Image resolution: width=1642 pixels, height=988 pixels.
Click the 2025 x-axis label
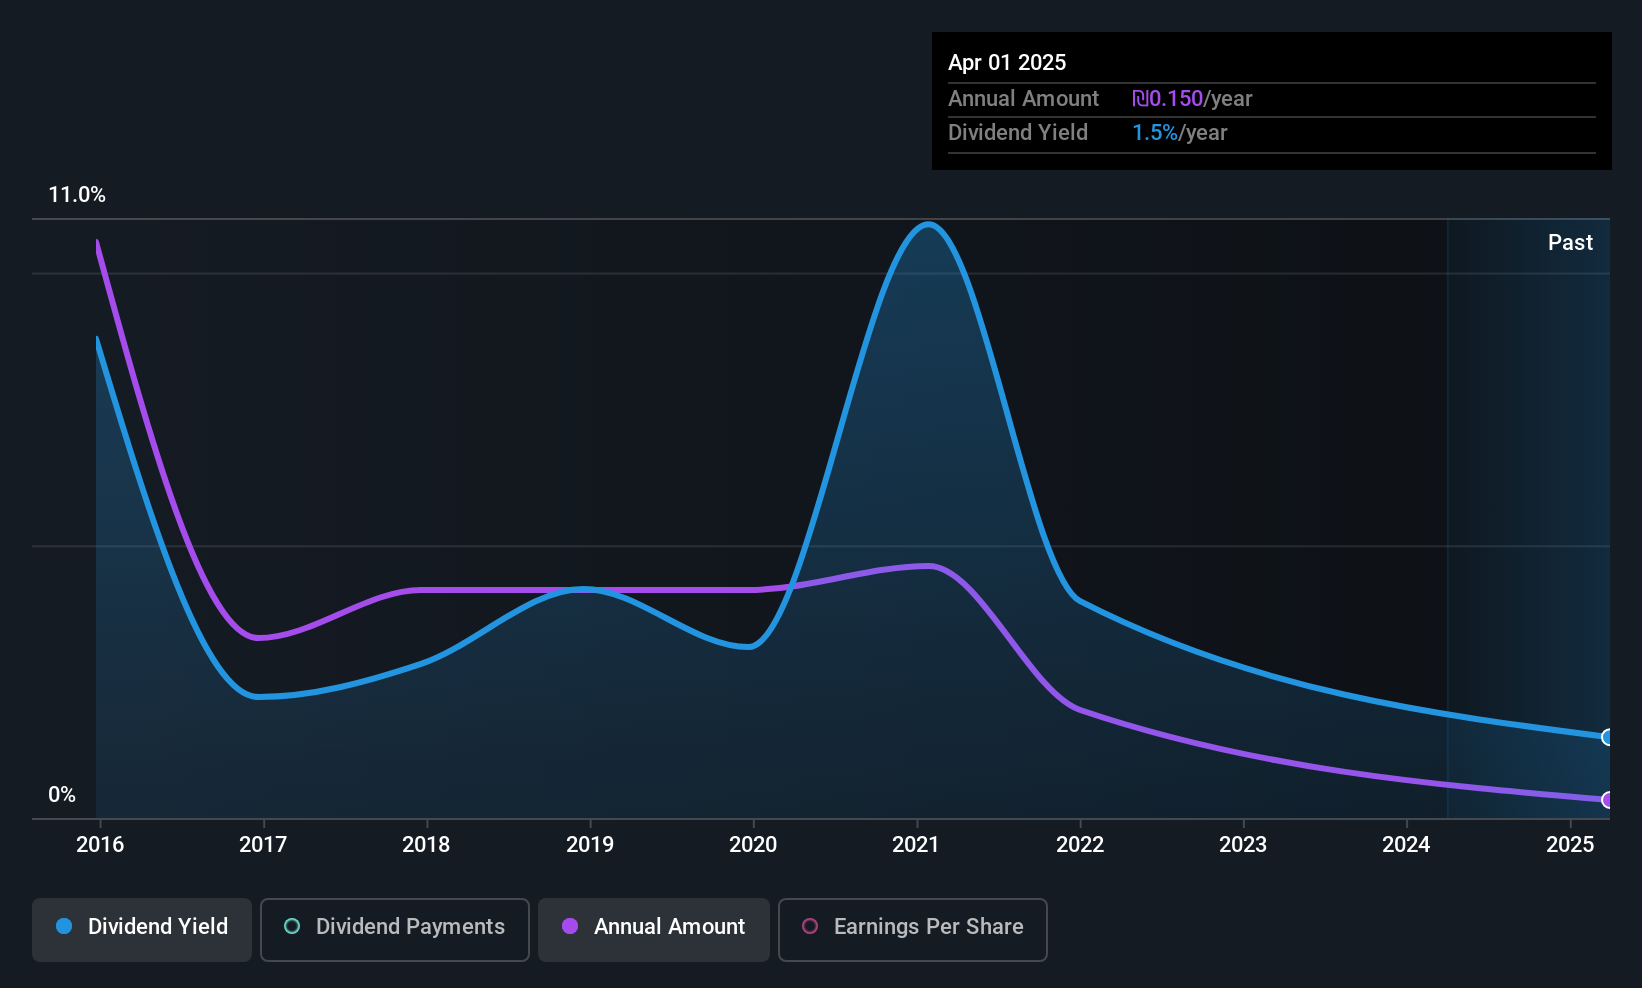click(x=1570, y=844)
